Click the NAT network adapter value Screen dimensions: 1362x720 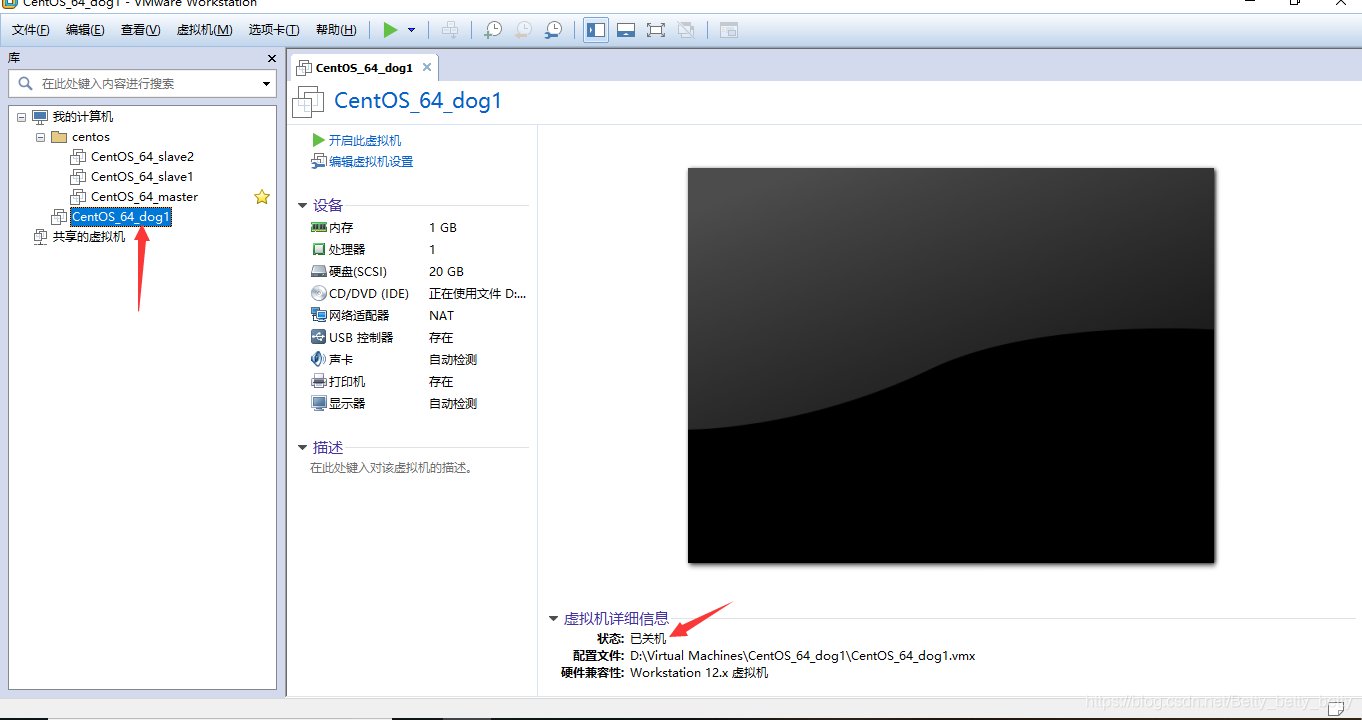[x=441, y=316]
